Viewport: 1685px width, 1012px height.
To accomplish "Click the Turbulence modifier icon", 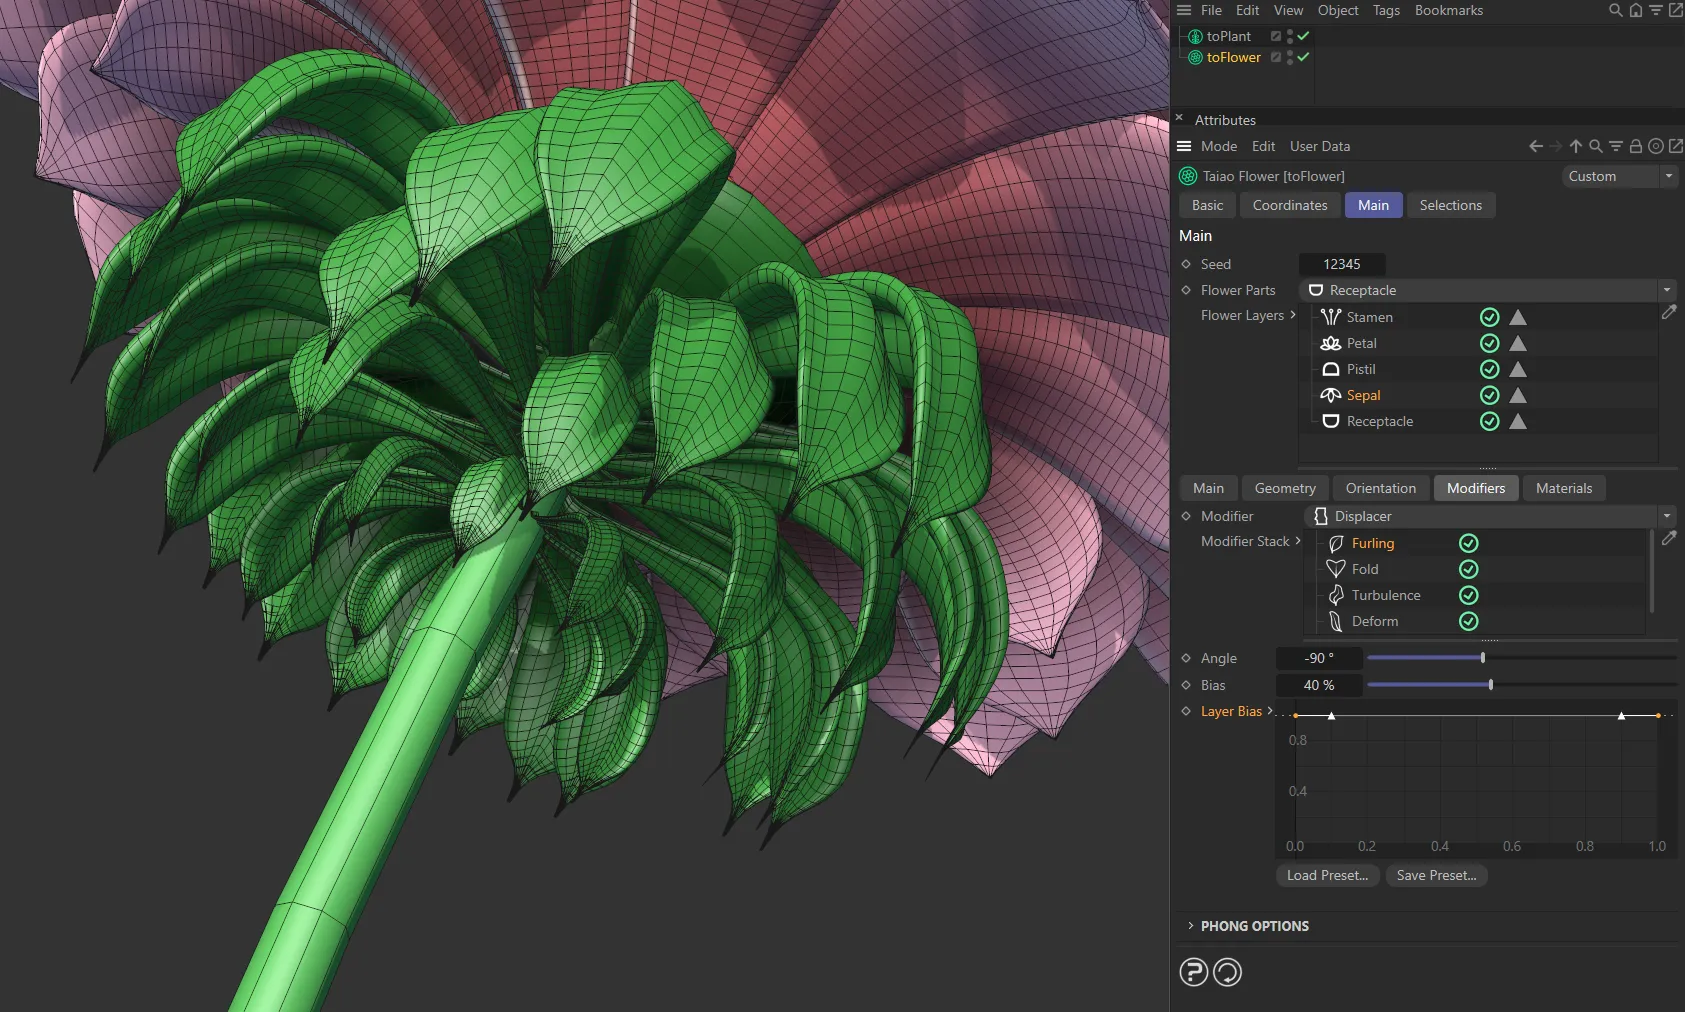I will point(1337,595).
